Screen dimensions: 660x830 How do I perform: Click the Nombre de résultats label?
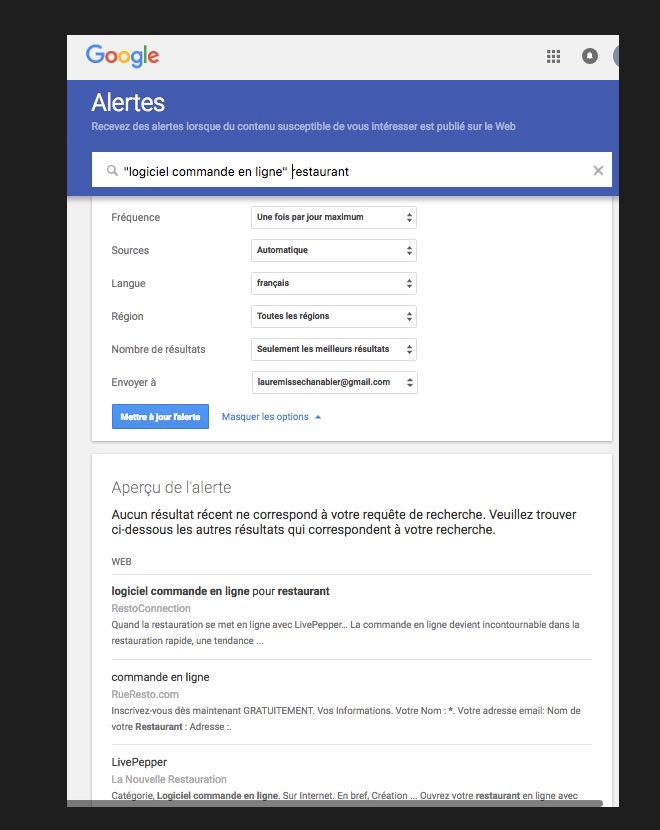coord(158,349)
